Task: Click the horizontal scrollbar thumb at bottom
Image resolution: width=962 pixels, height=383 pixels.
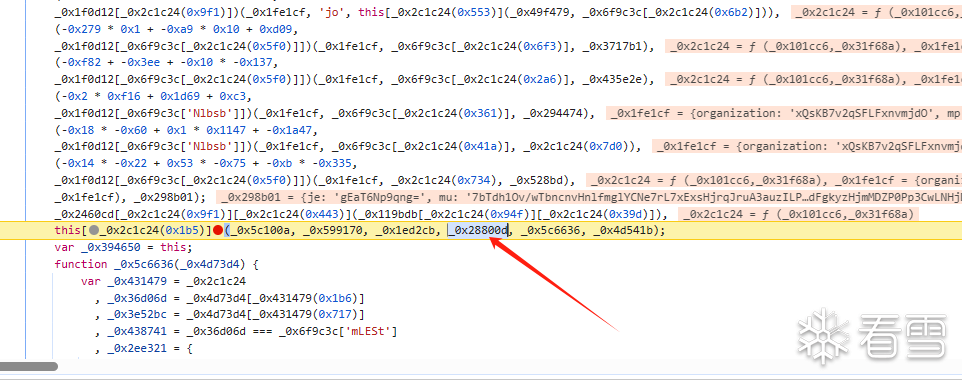Action: tap(29, 366)
